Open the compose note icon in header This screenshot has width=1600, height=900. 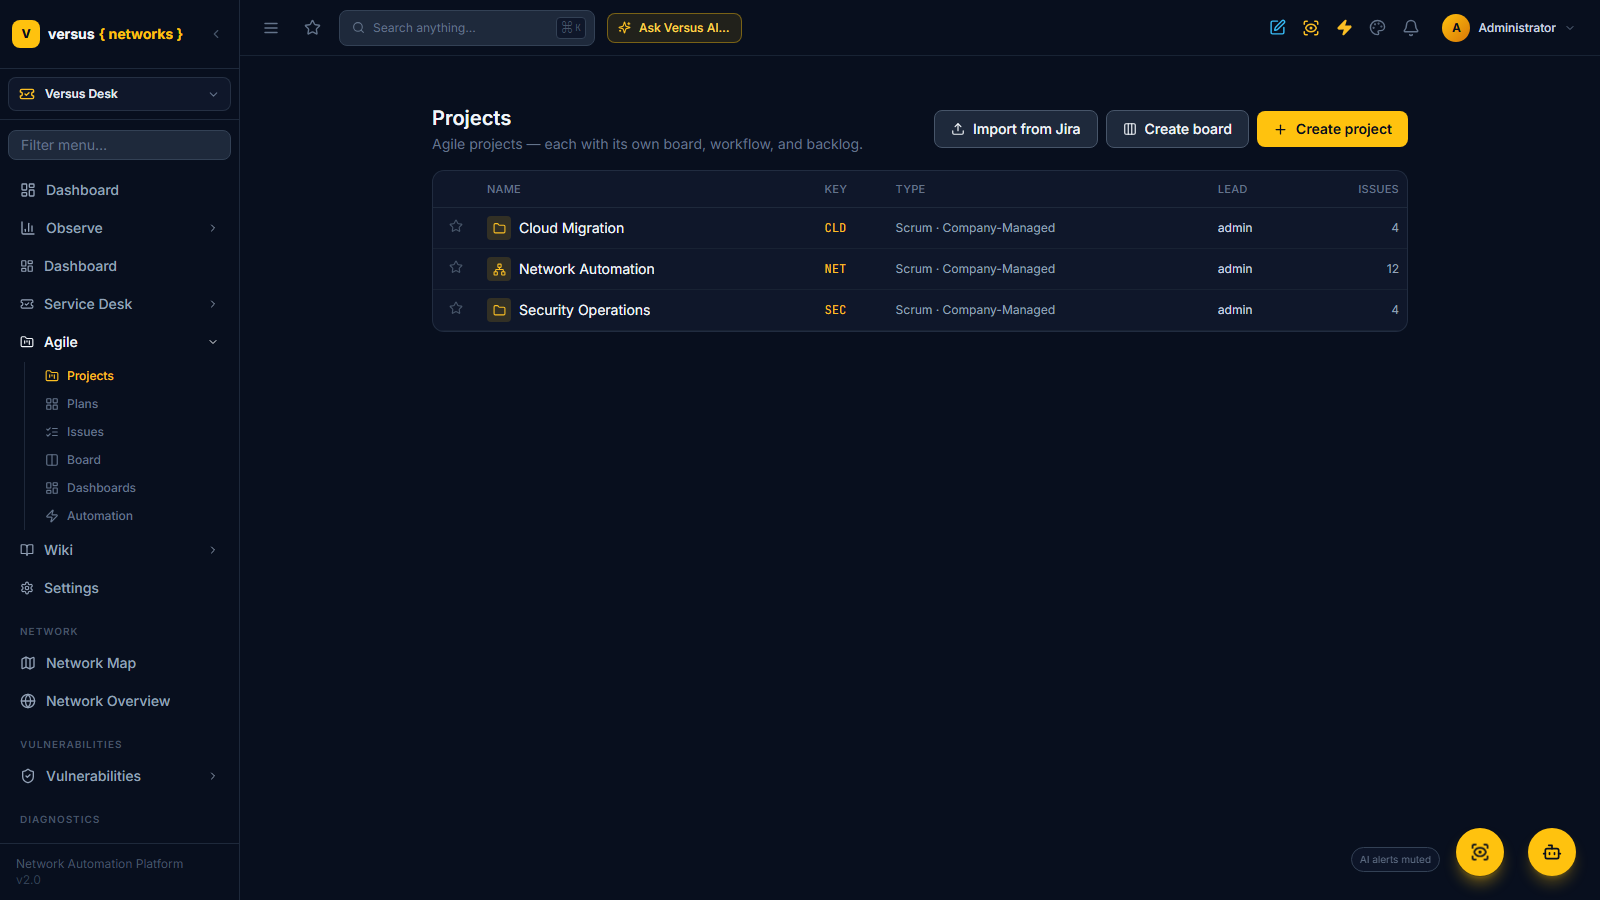1278,28
